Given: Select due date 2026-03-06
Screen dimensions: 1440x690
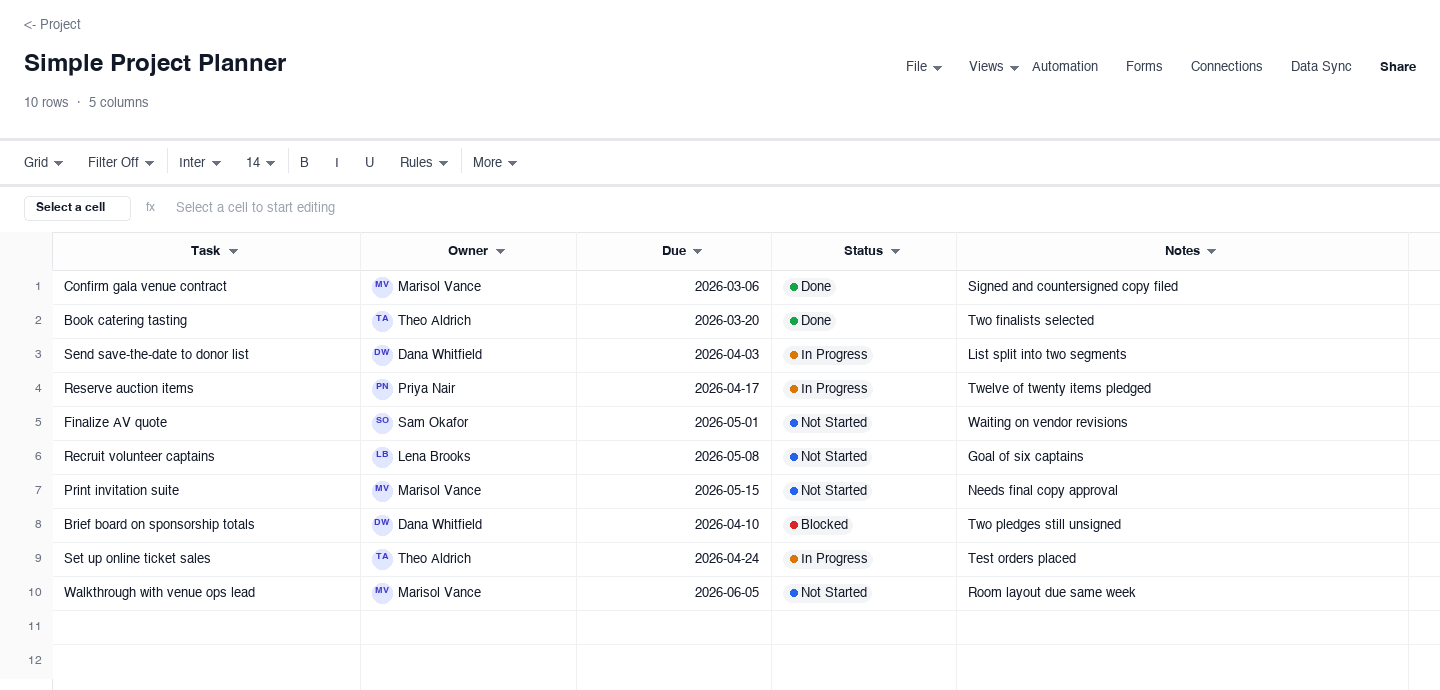Looking at the screenshot, I should pyautogui.click(x=674, y=287).
